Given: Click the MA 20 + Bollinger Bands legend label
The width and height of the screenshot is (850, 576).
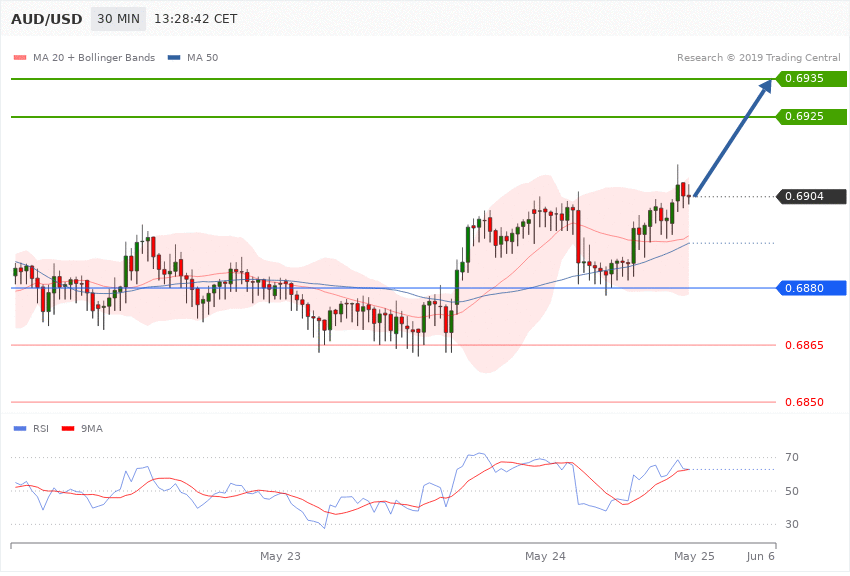Looking at the screenshot, I should click(x=94, y=57).
